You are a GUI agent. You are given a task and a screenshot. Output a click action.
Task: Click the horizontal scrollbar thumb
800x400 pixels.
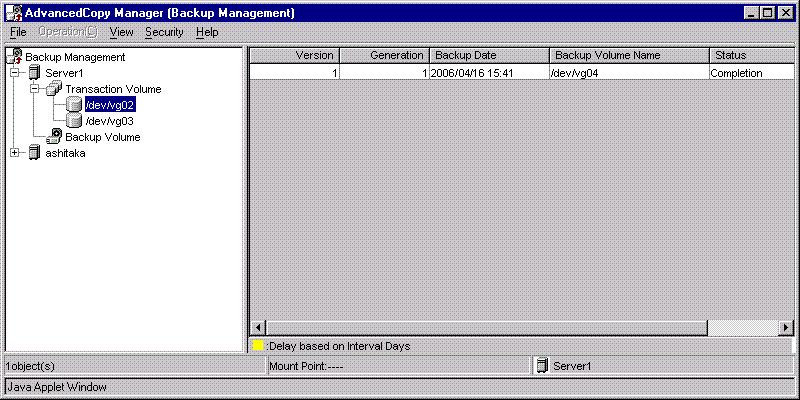486,328
